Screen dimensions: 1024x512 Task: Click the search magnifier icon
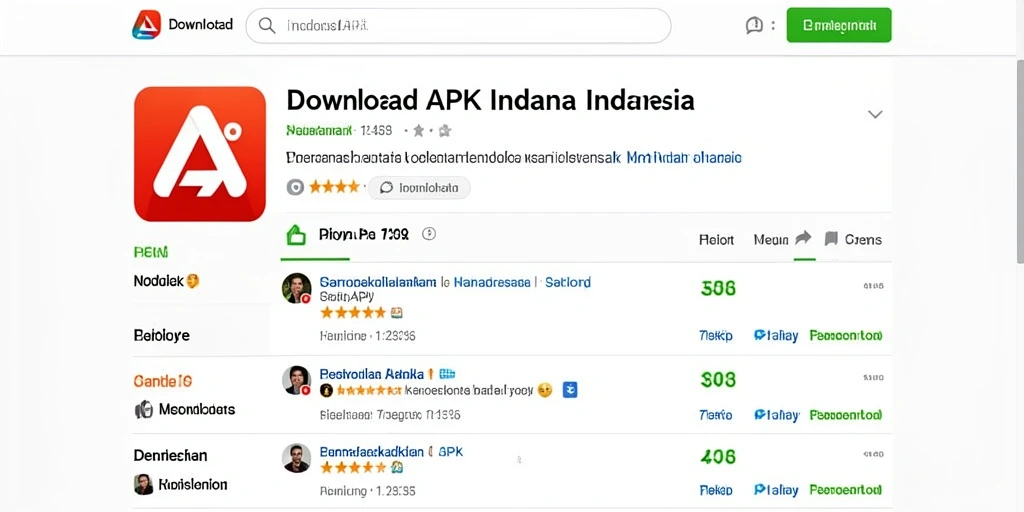[x=266, y=25]
